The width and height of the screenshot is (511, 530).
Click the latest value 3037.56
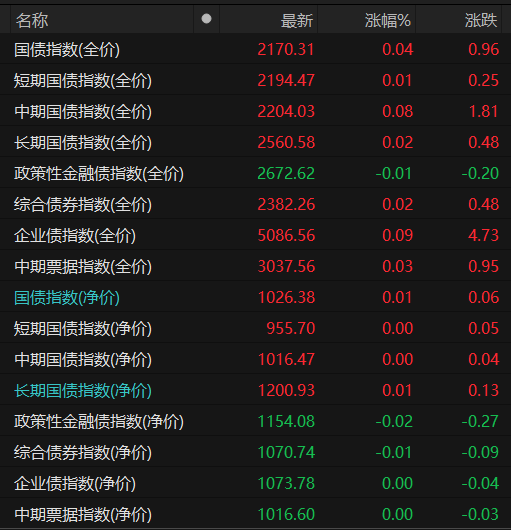(286, 266)
